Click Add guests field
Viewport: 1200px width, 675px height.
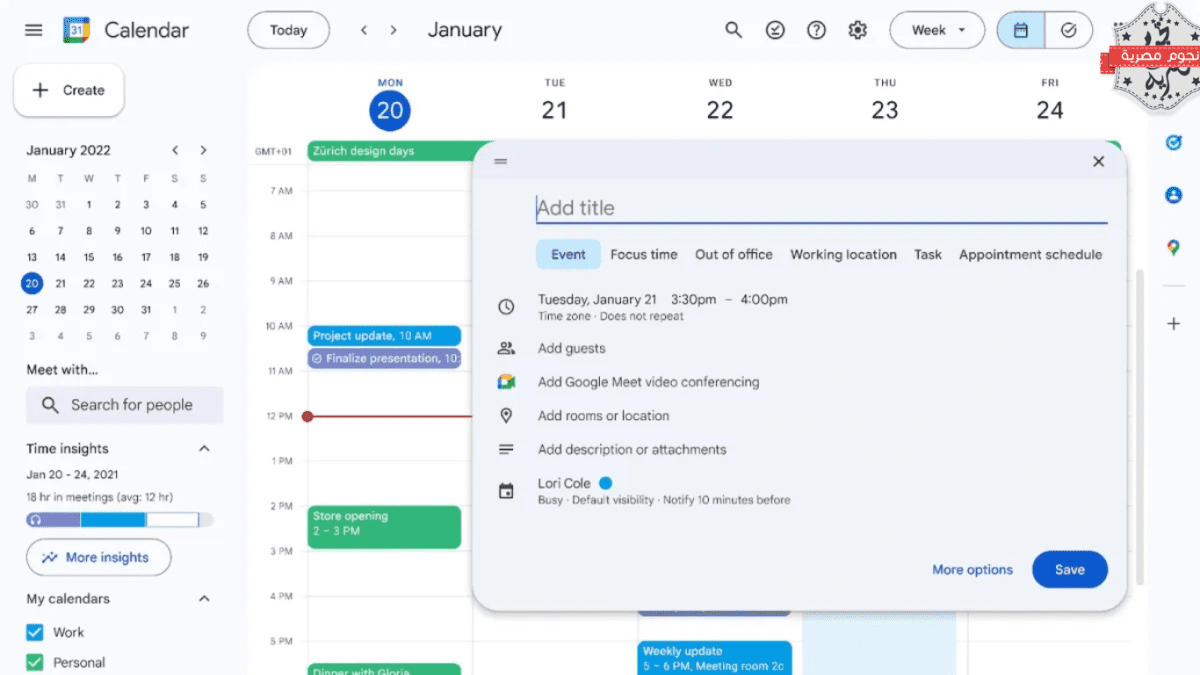click(x=571, y=348)
